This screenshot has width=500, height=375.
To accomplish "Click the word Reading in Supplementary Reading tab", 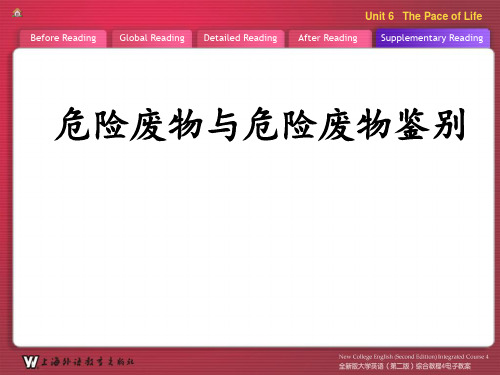I will 466,38.
